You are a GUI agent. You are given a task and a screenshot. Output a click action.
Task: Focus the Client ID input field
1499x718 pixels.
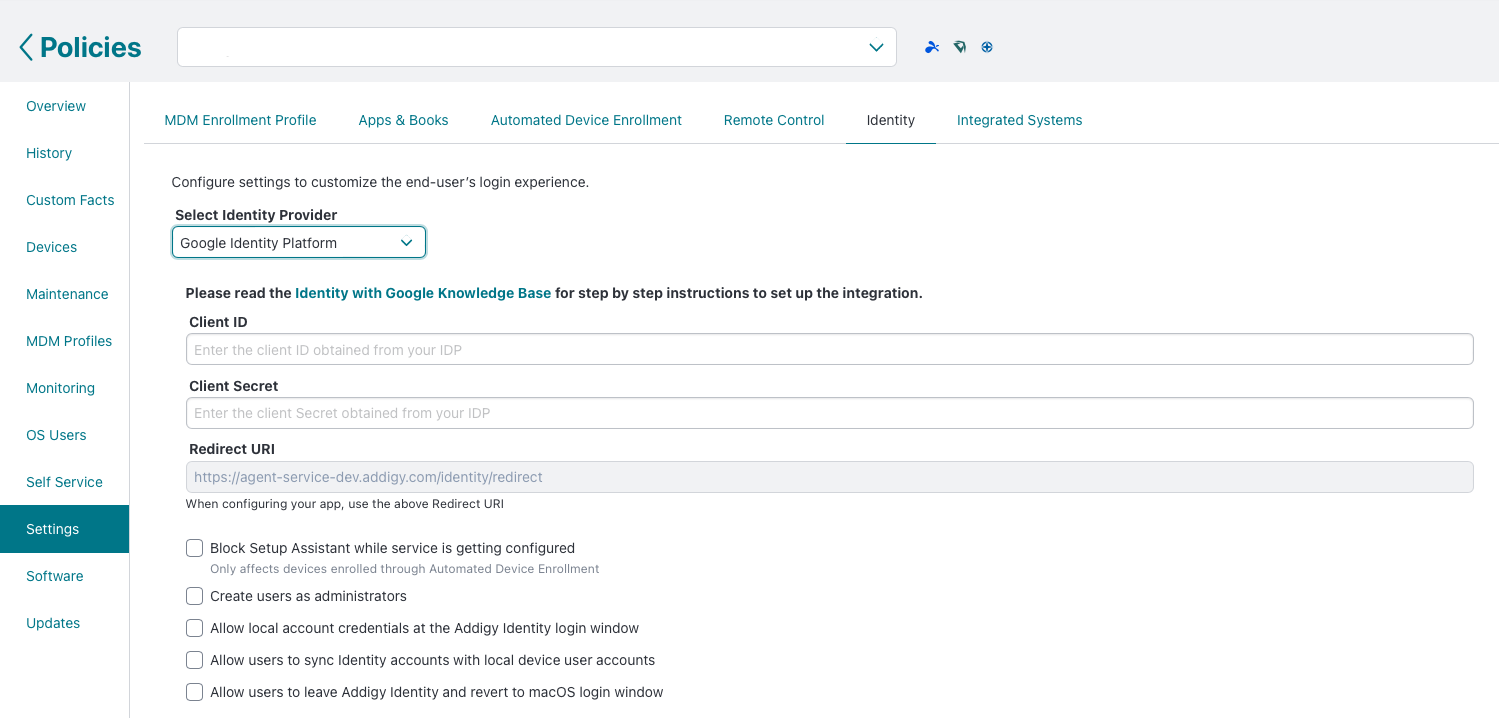829,349
